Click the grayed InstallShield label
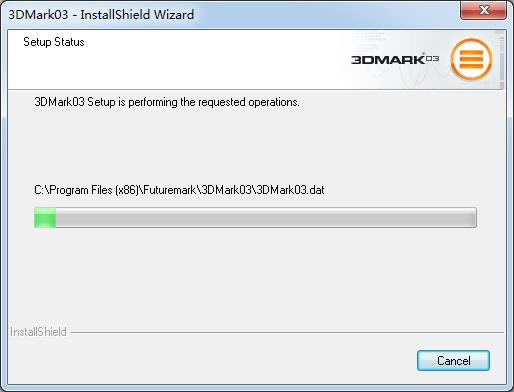The image size is (514, 392). point(38,332)
